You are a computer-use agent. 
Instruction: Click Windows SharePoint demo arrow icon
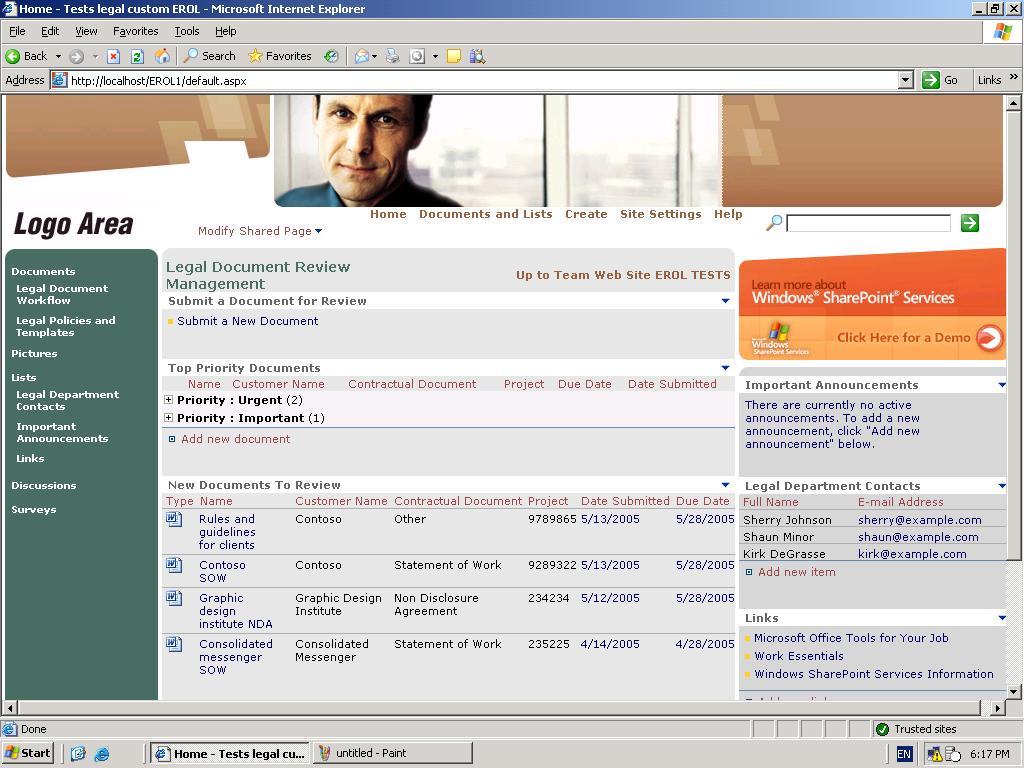[x=988, y=338]
